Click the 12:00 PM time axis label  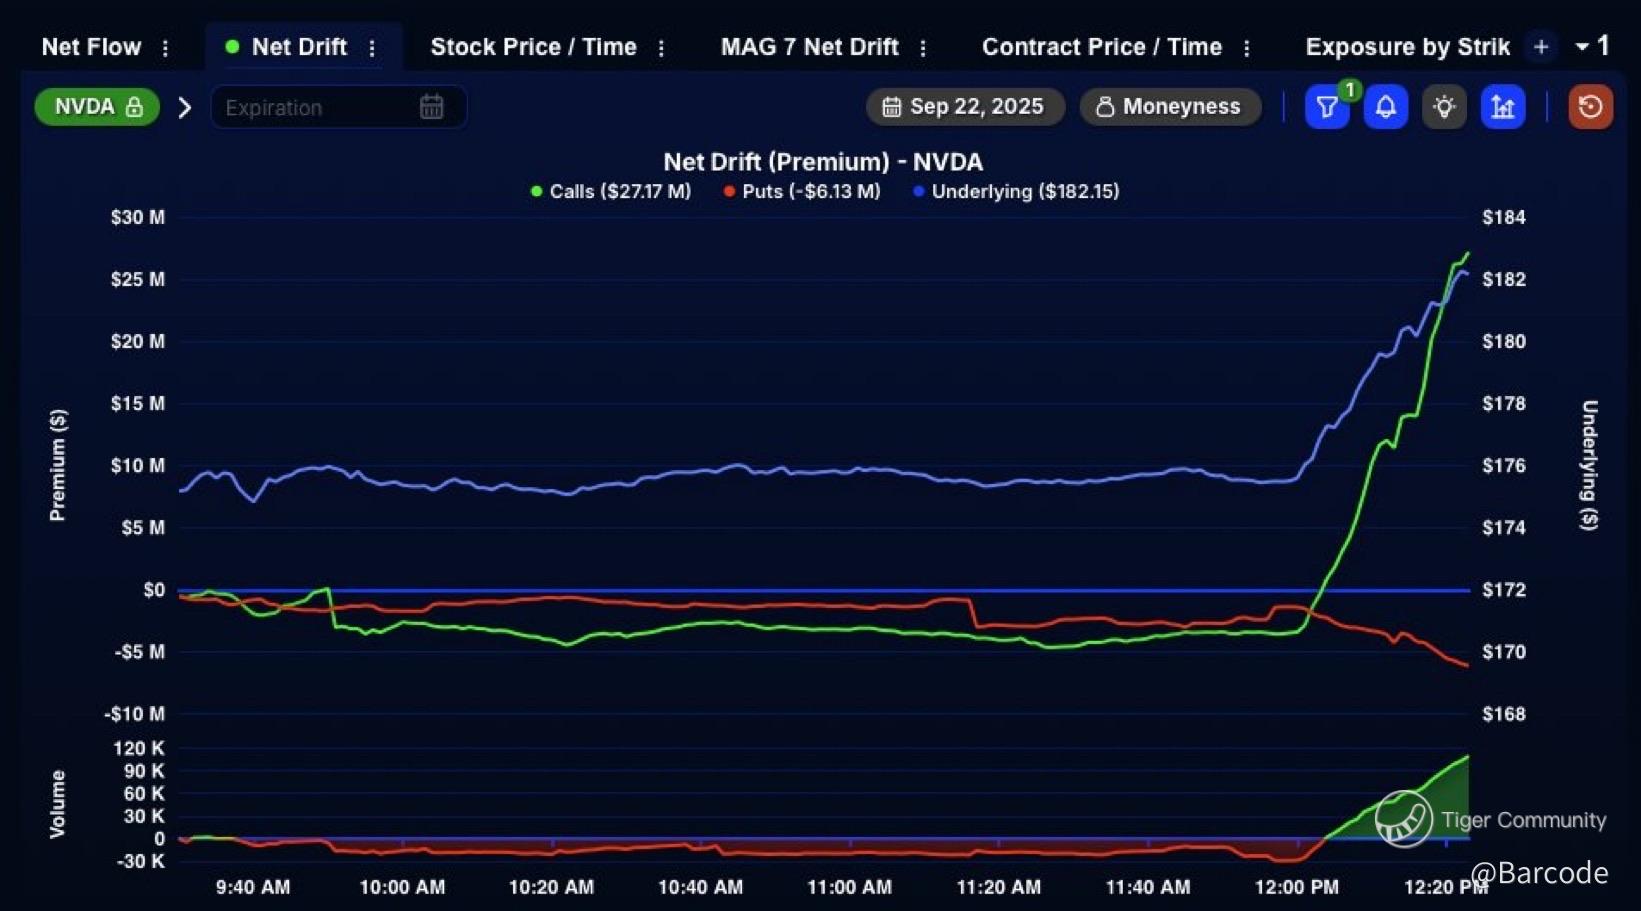[1297, 887]
